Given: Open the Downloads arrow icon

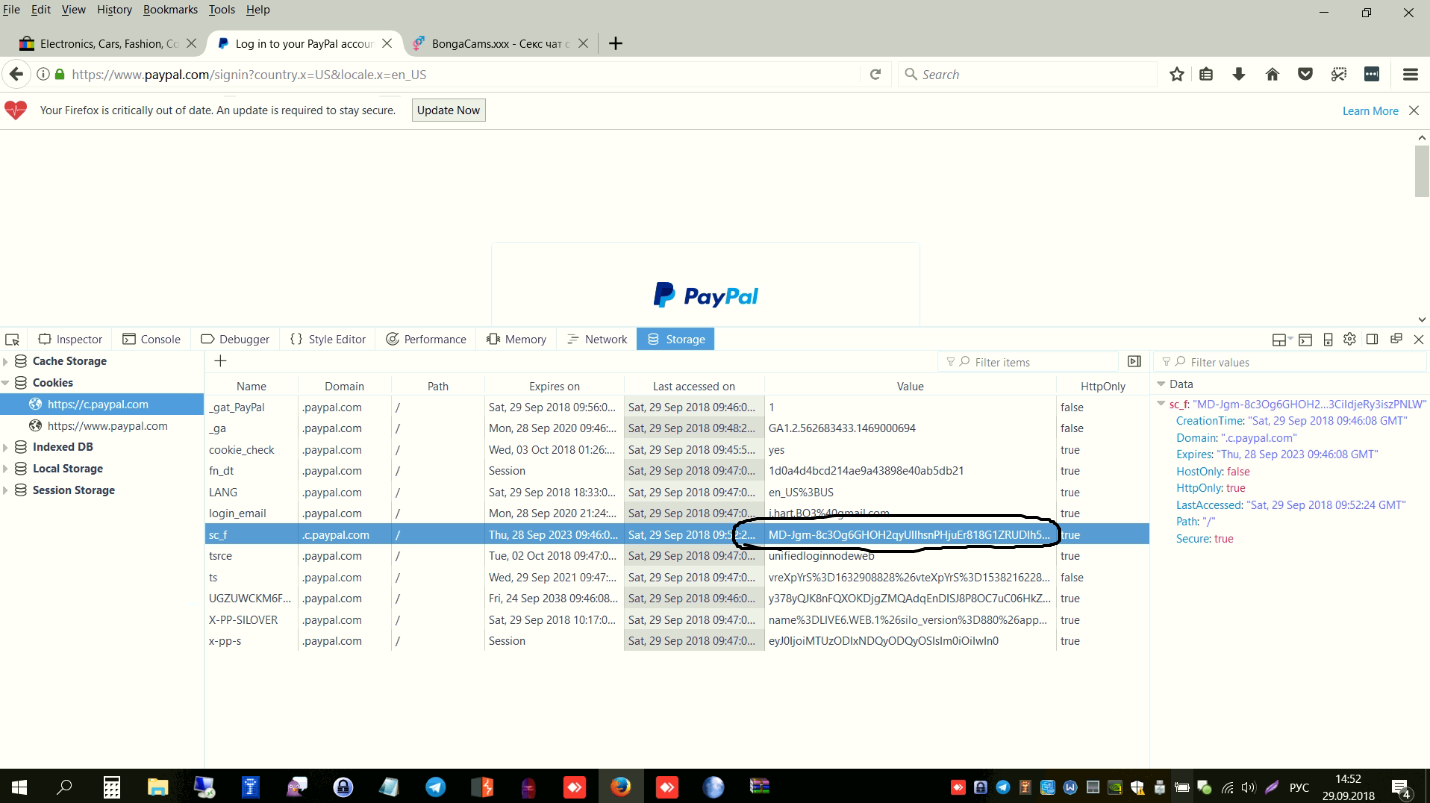Looking at the screenshot, I should (1239, 74).
